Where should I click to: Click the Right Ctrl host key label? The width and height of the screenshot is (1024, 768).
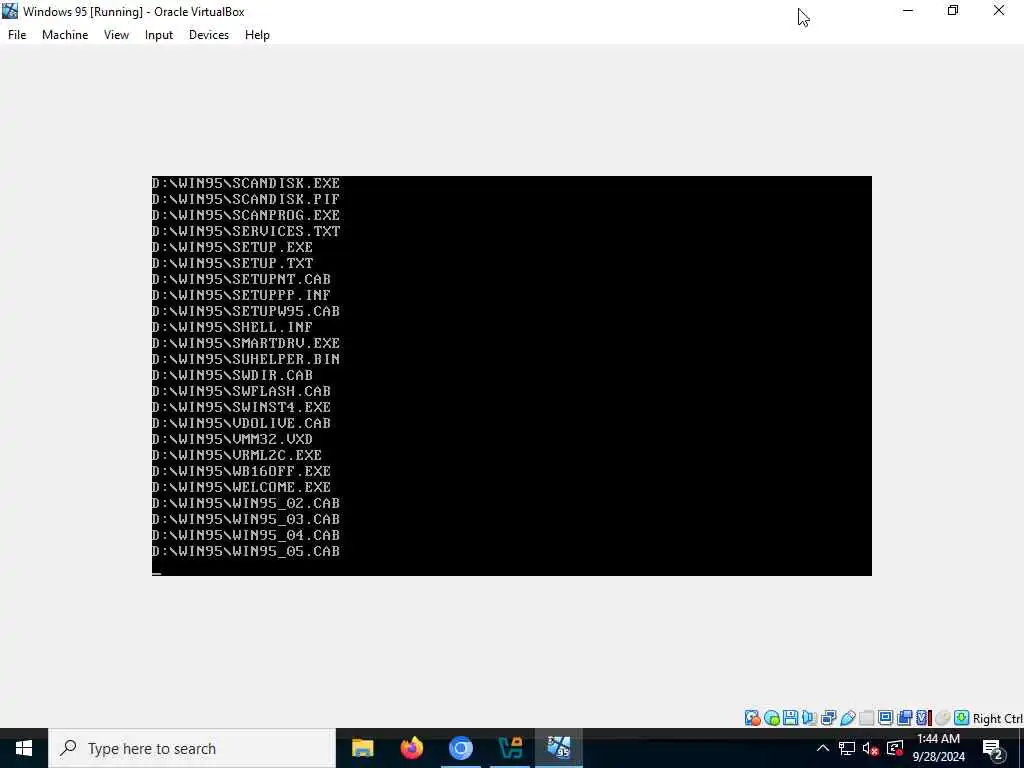[x=998, y=718]
